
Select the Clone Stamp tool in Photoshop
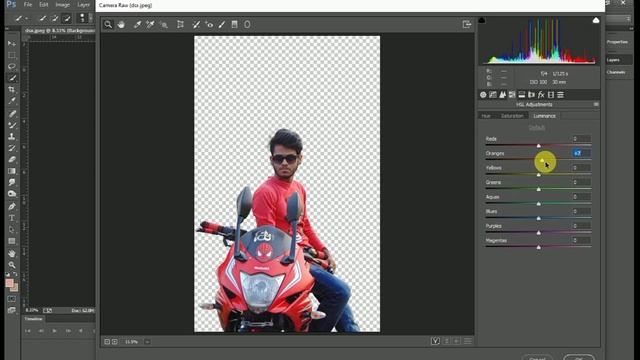(12, 137)
